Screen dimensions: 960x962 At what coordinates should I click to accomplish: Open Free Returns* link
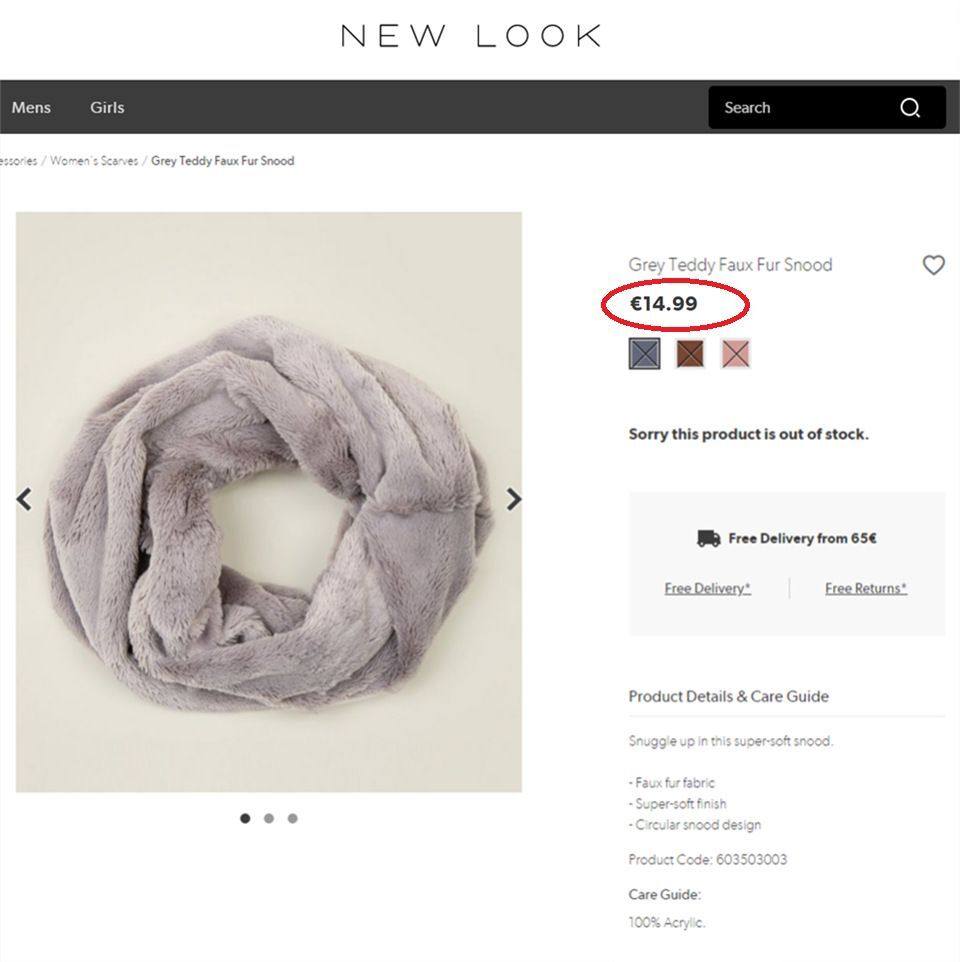click(866, 588)
